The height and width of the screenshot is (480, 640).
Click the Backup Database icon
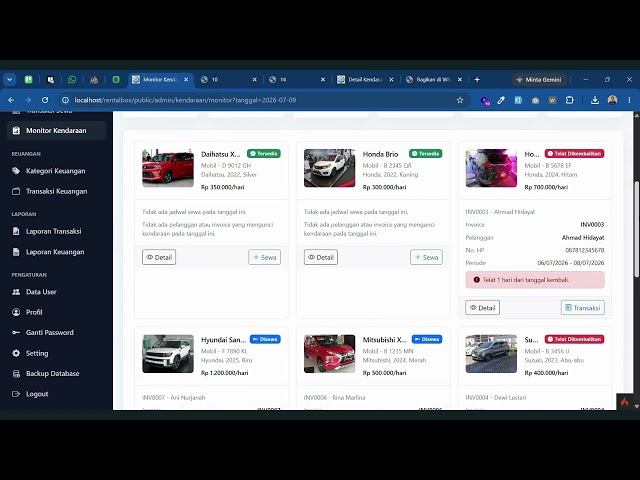click(x=16, y=373)
